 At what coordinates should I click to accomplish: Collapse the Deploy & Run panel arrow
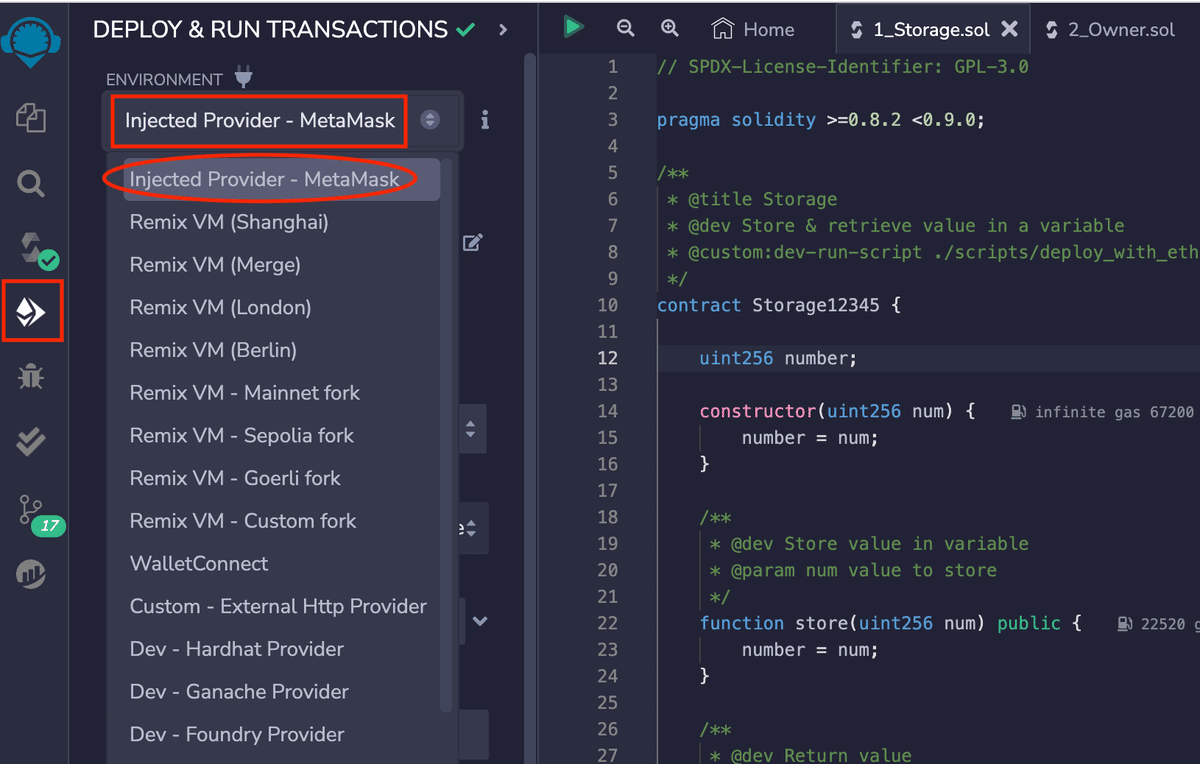click(503, 30)
